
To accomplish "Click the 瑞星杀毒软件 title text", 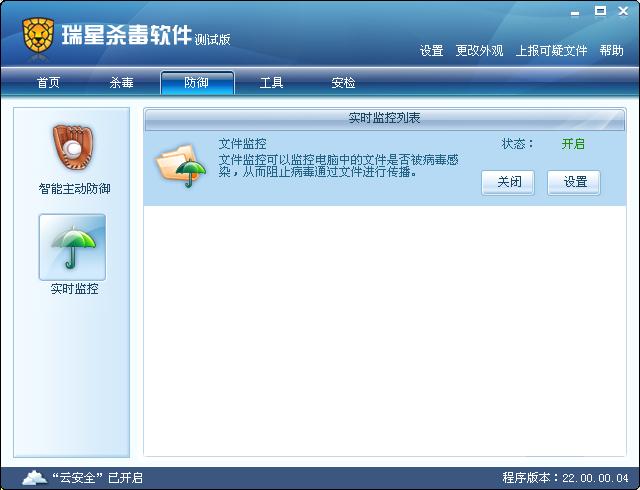I will tap(127, 35).
